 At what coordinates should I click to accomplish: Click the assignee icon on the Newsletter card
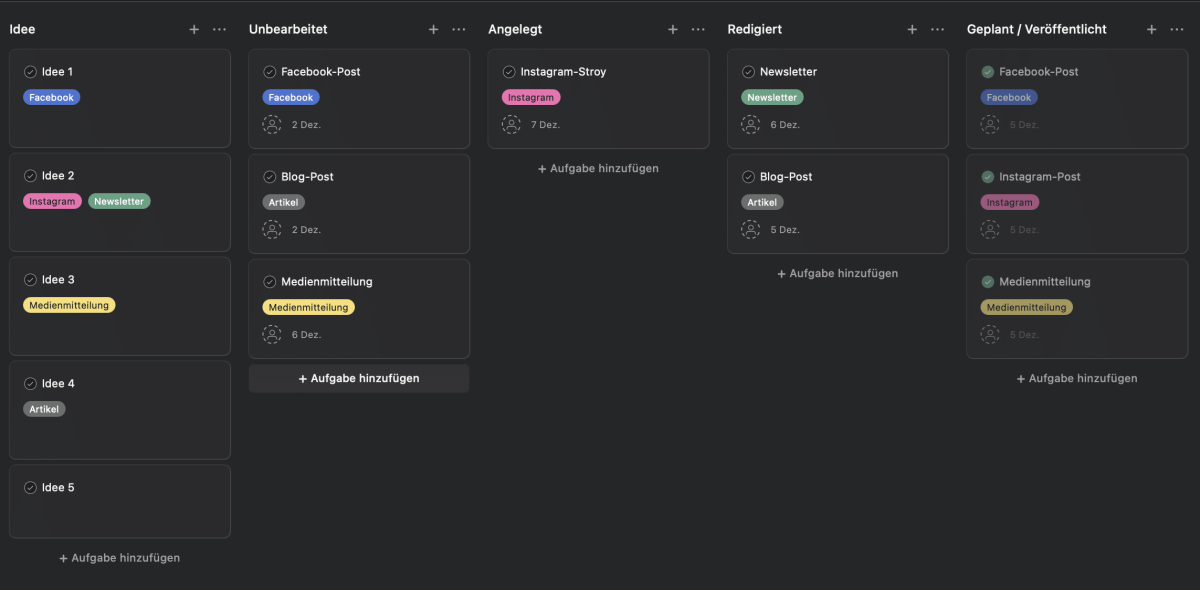point(750,124)
